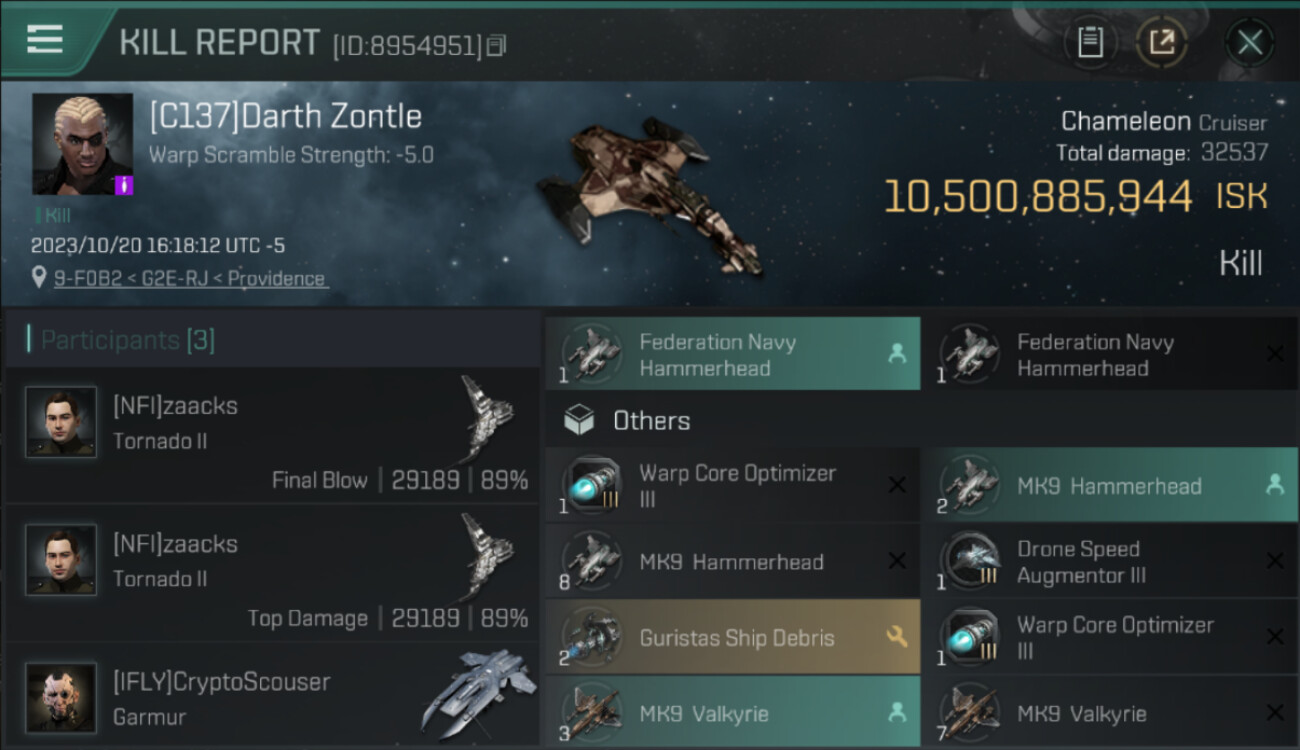Screen dimensions: 1300x750
Task: Select the dropped MK9 Valkyrie stack of three
Action: click(733, 713)
